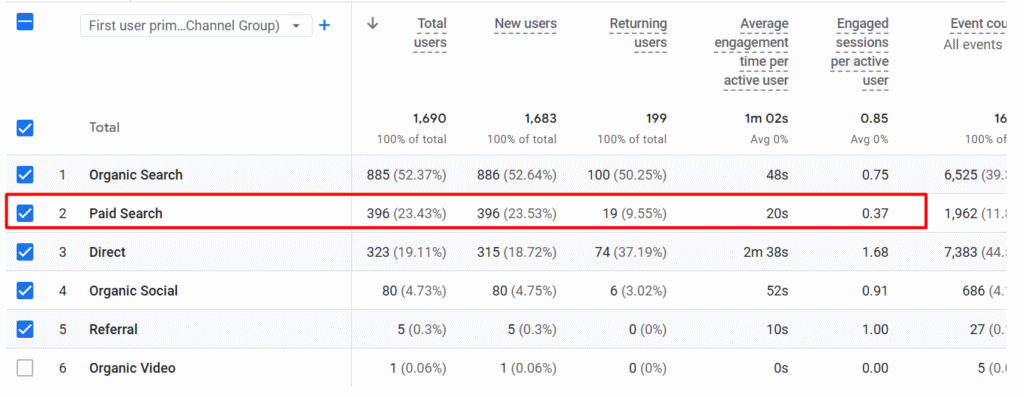
Task: Click the 1.00 engaged sessions cell
Action: click(x=876, y=329)
